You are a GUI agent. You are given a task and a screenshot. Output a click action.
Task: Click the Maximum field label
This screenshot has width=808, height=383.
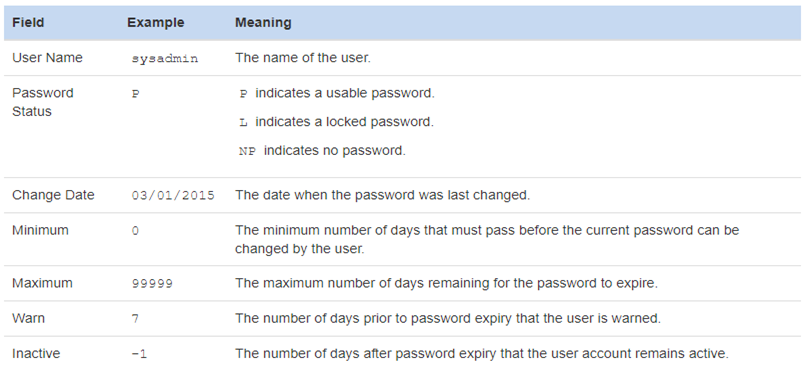point(42,283)
